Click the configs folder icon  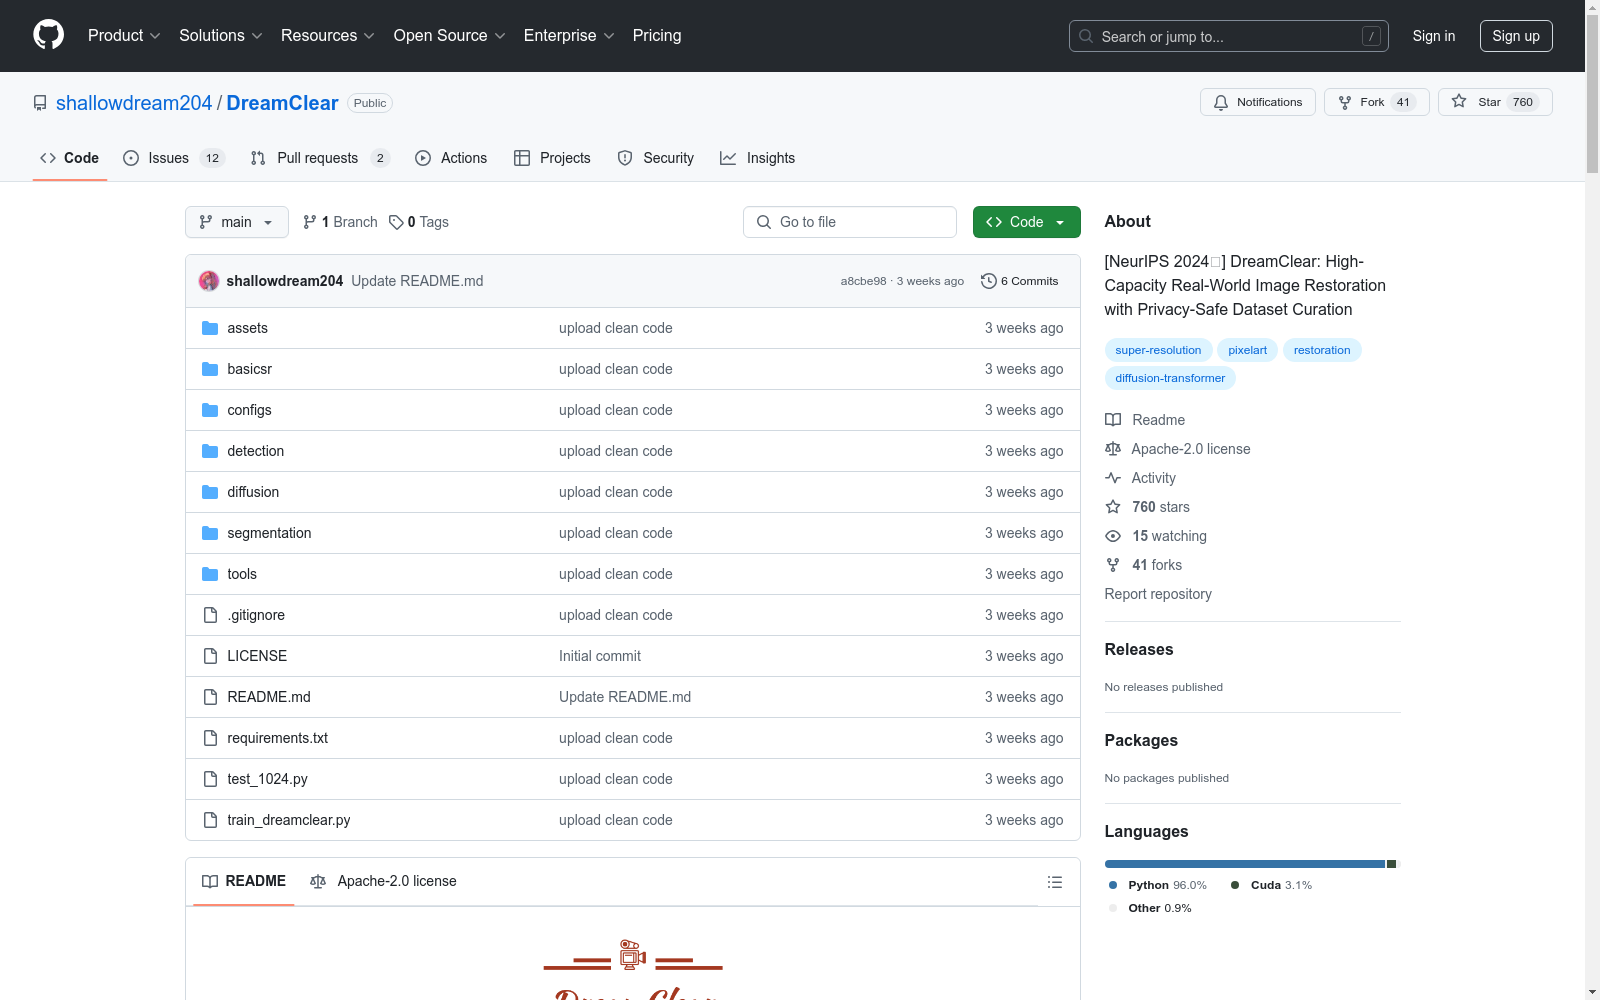210,410
